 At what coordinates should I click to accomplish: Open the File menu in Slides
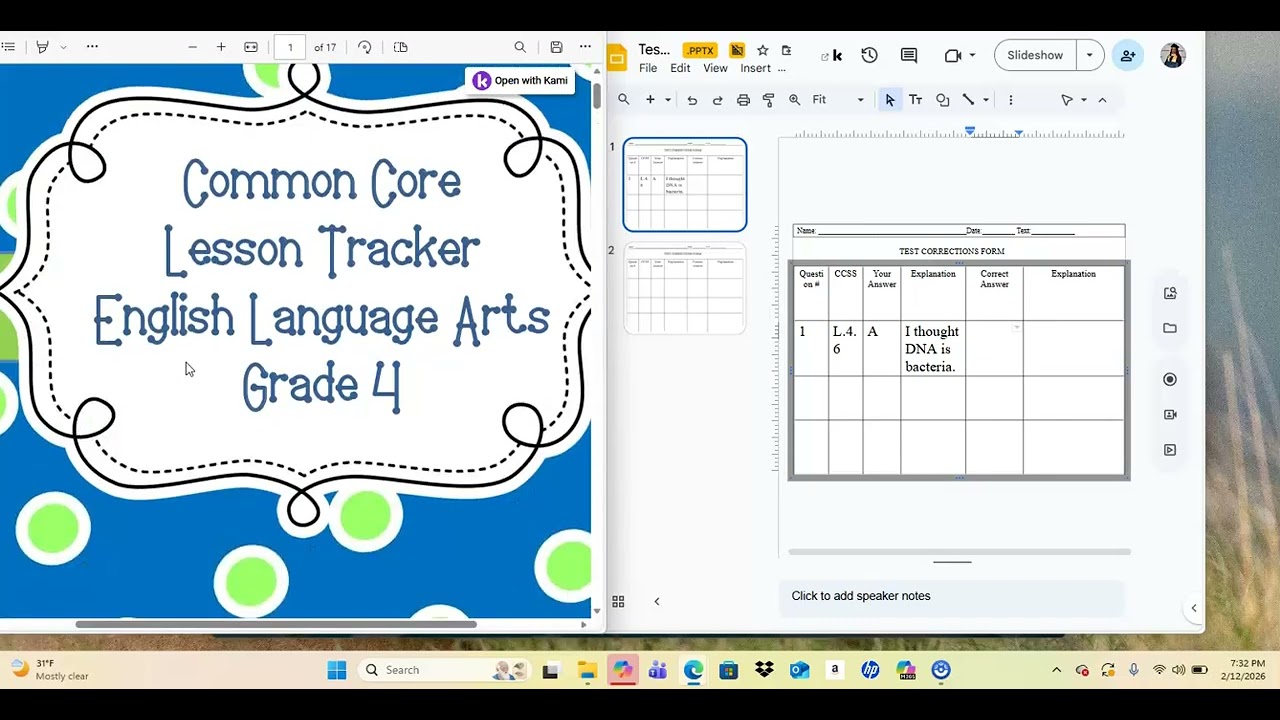pos(648,68)
